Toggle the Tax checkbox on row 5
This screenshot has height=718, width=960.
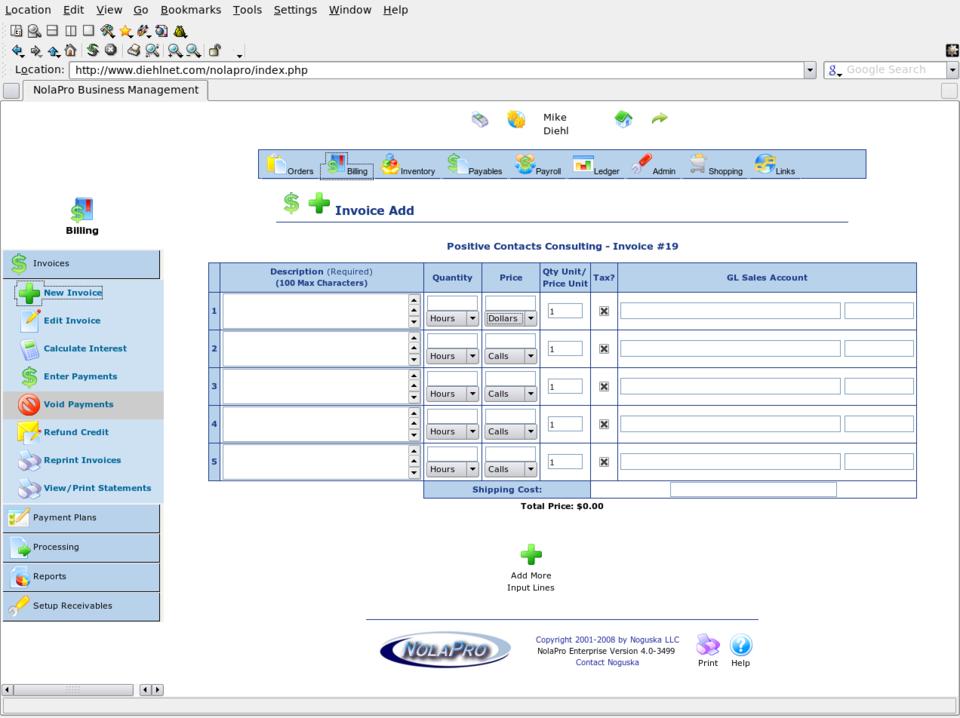click(x=603, y=462)
